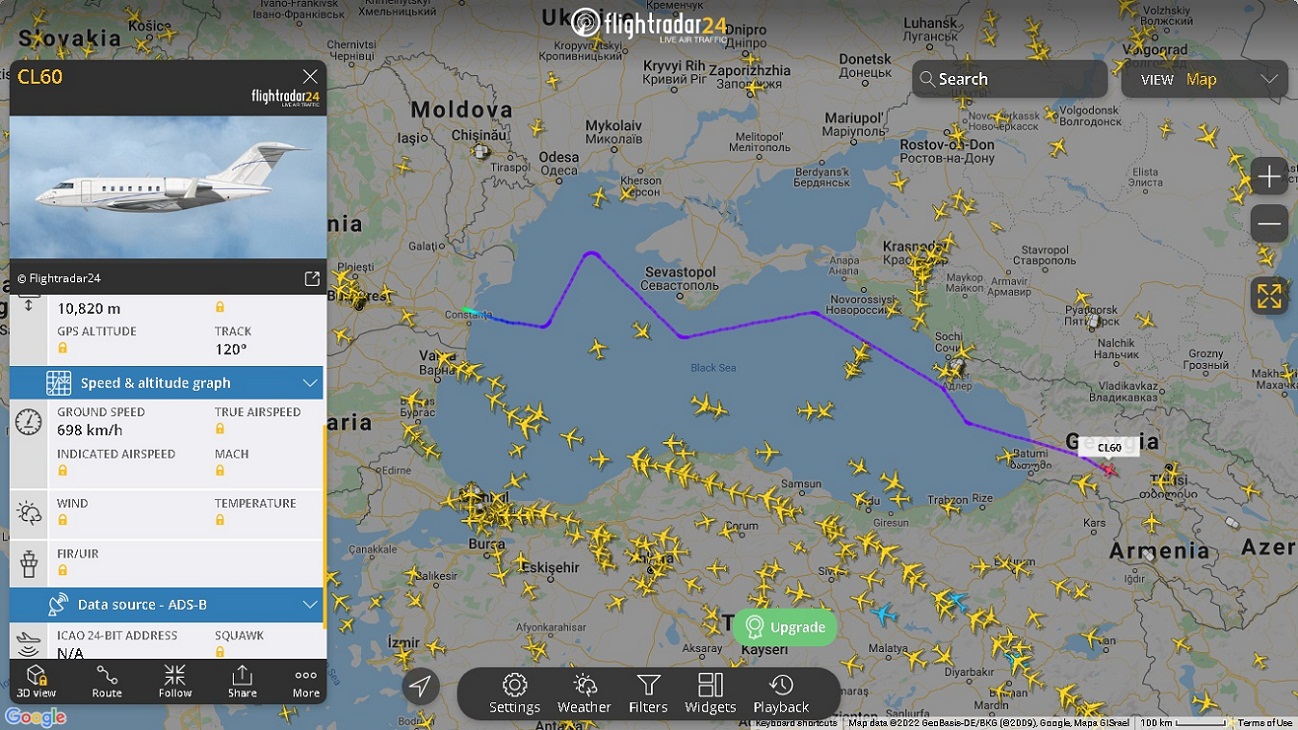Collapse the Speed & altitude graph section
1298x730 pixels.
click(x=310, y=383)
